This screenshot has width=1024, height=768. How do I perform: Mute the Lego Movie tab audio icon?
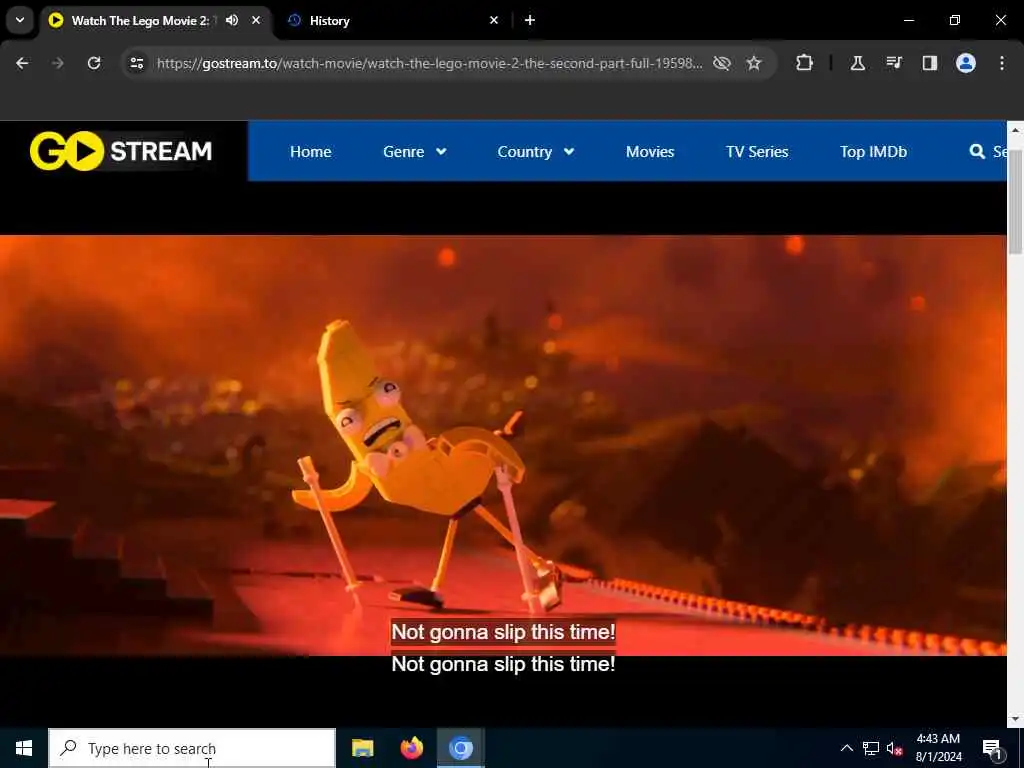(232, 20)
